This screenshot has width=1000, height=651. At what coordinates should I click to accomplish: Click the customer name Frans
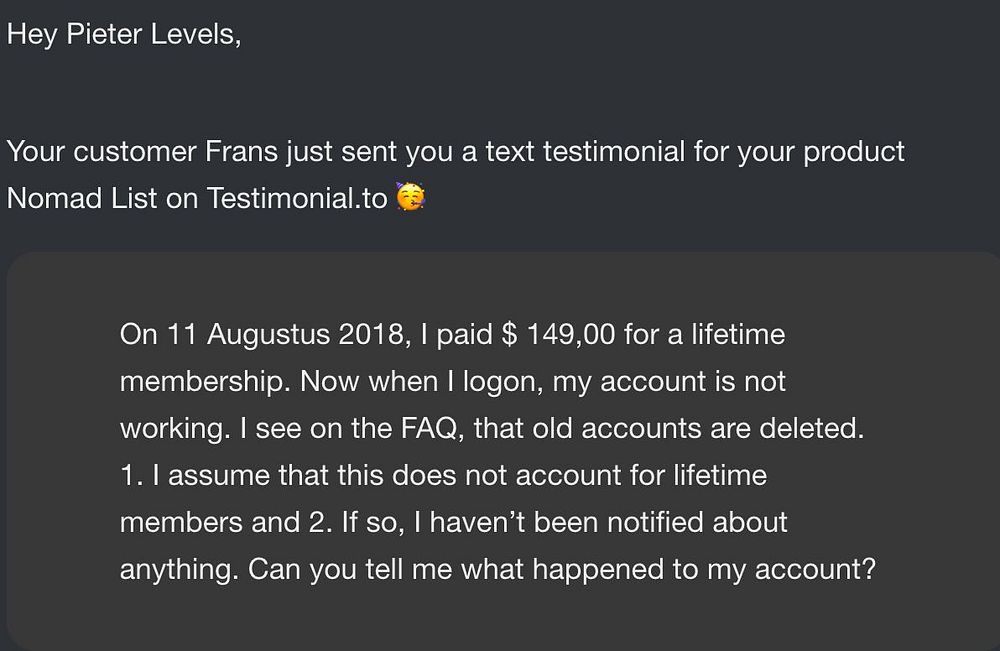coord(241,152)
